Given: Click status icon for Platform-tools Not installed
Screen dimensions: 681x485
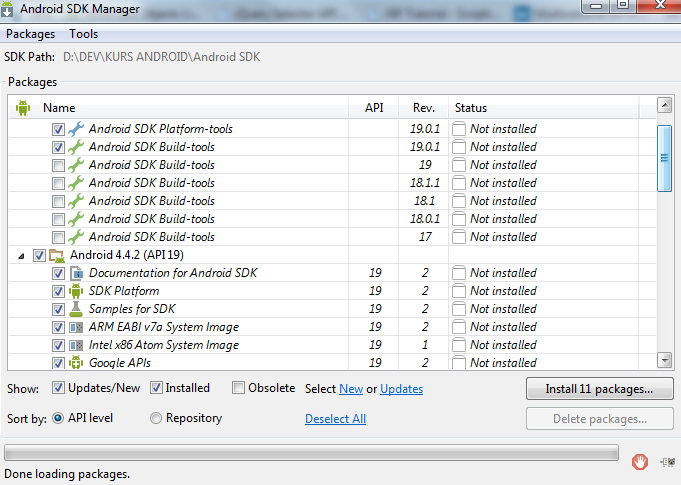Looking at the screenshot, I should [459, 129].
